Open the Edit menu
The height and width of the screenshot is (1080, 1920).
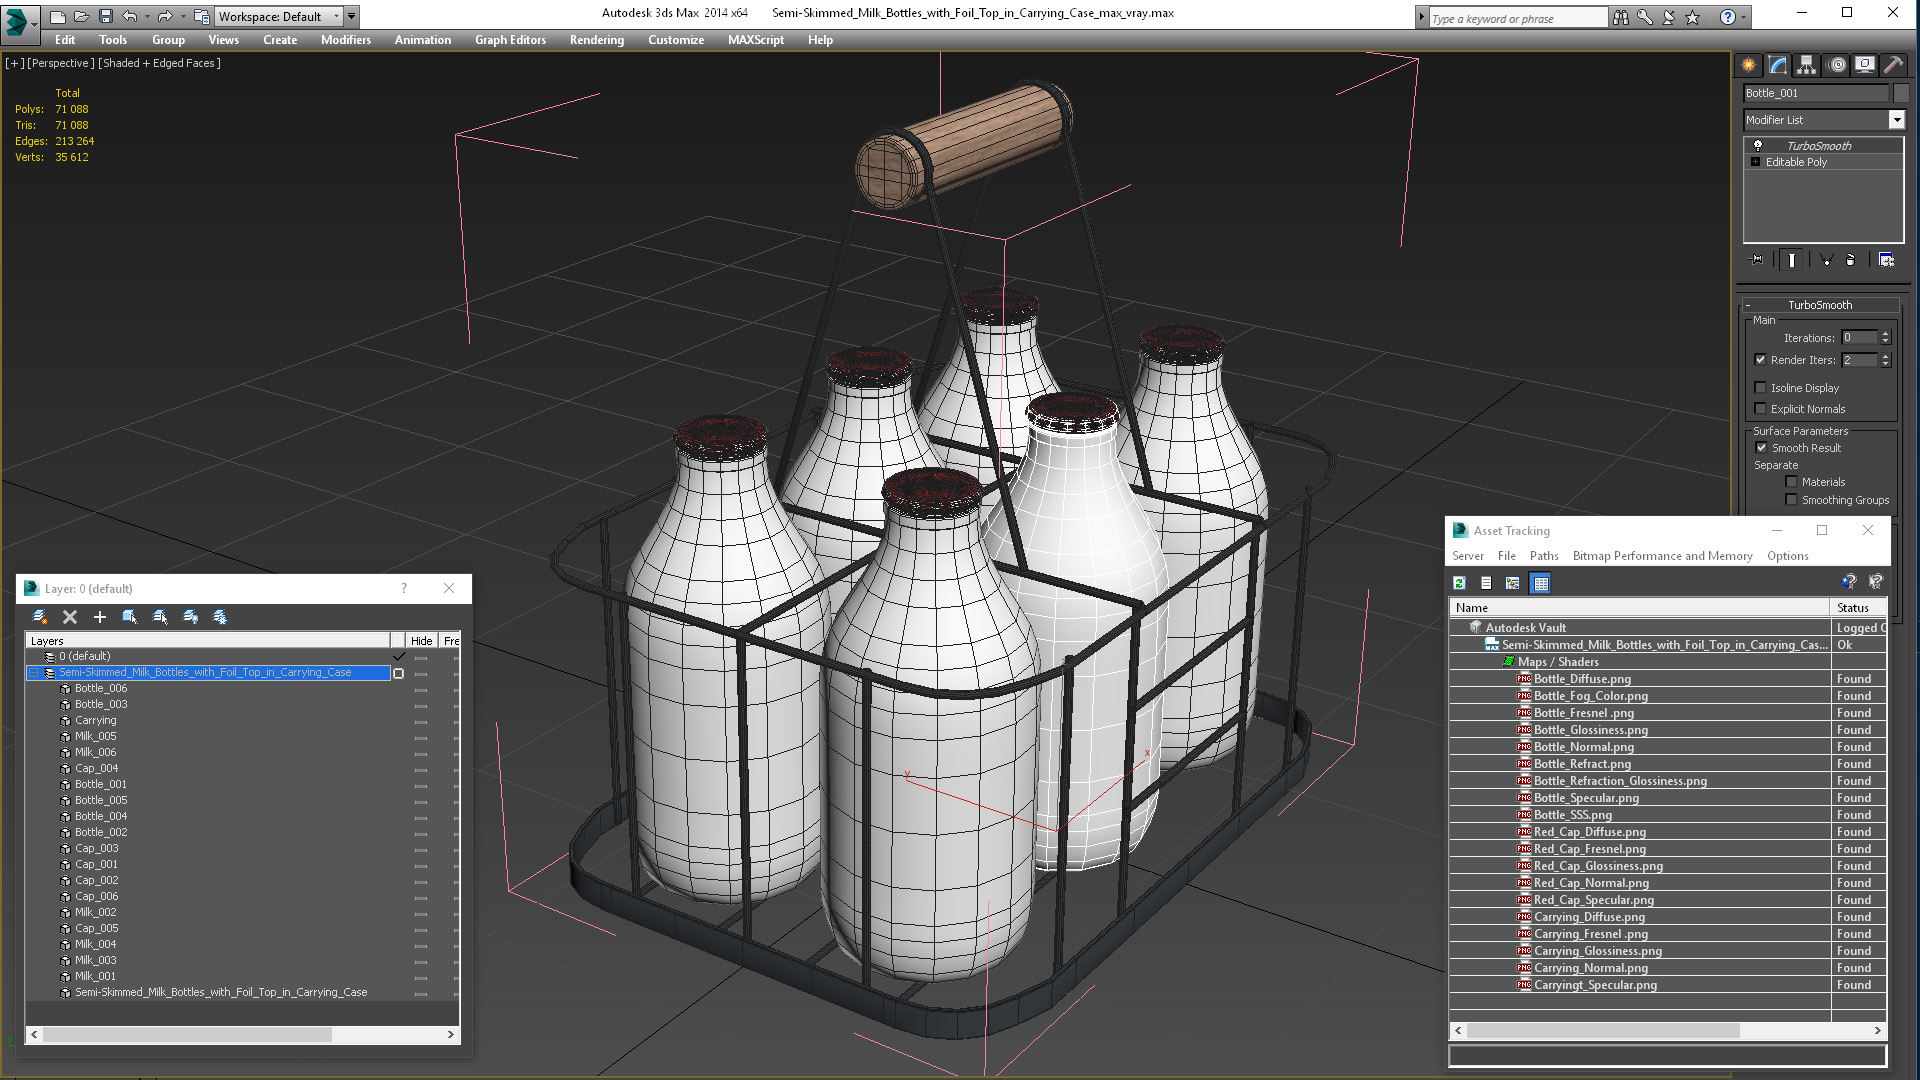point(65,40)
